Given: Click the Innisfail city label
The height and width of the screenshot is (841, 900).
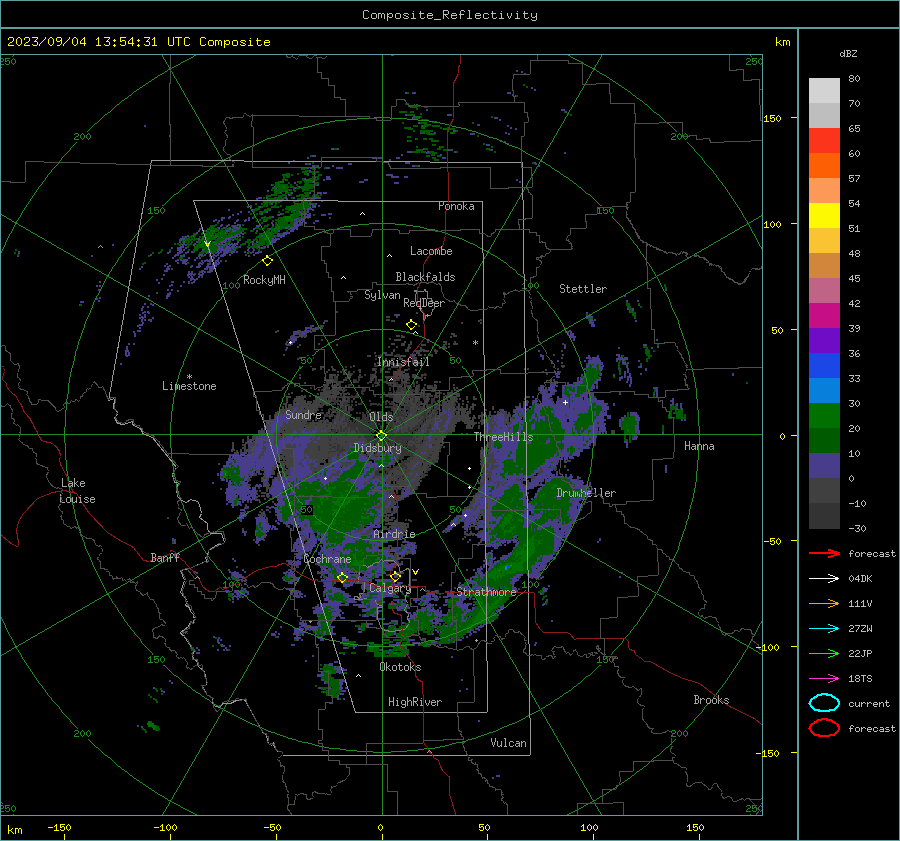Looking at the screenshot, I should [x=403, y=362].
